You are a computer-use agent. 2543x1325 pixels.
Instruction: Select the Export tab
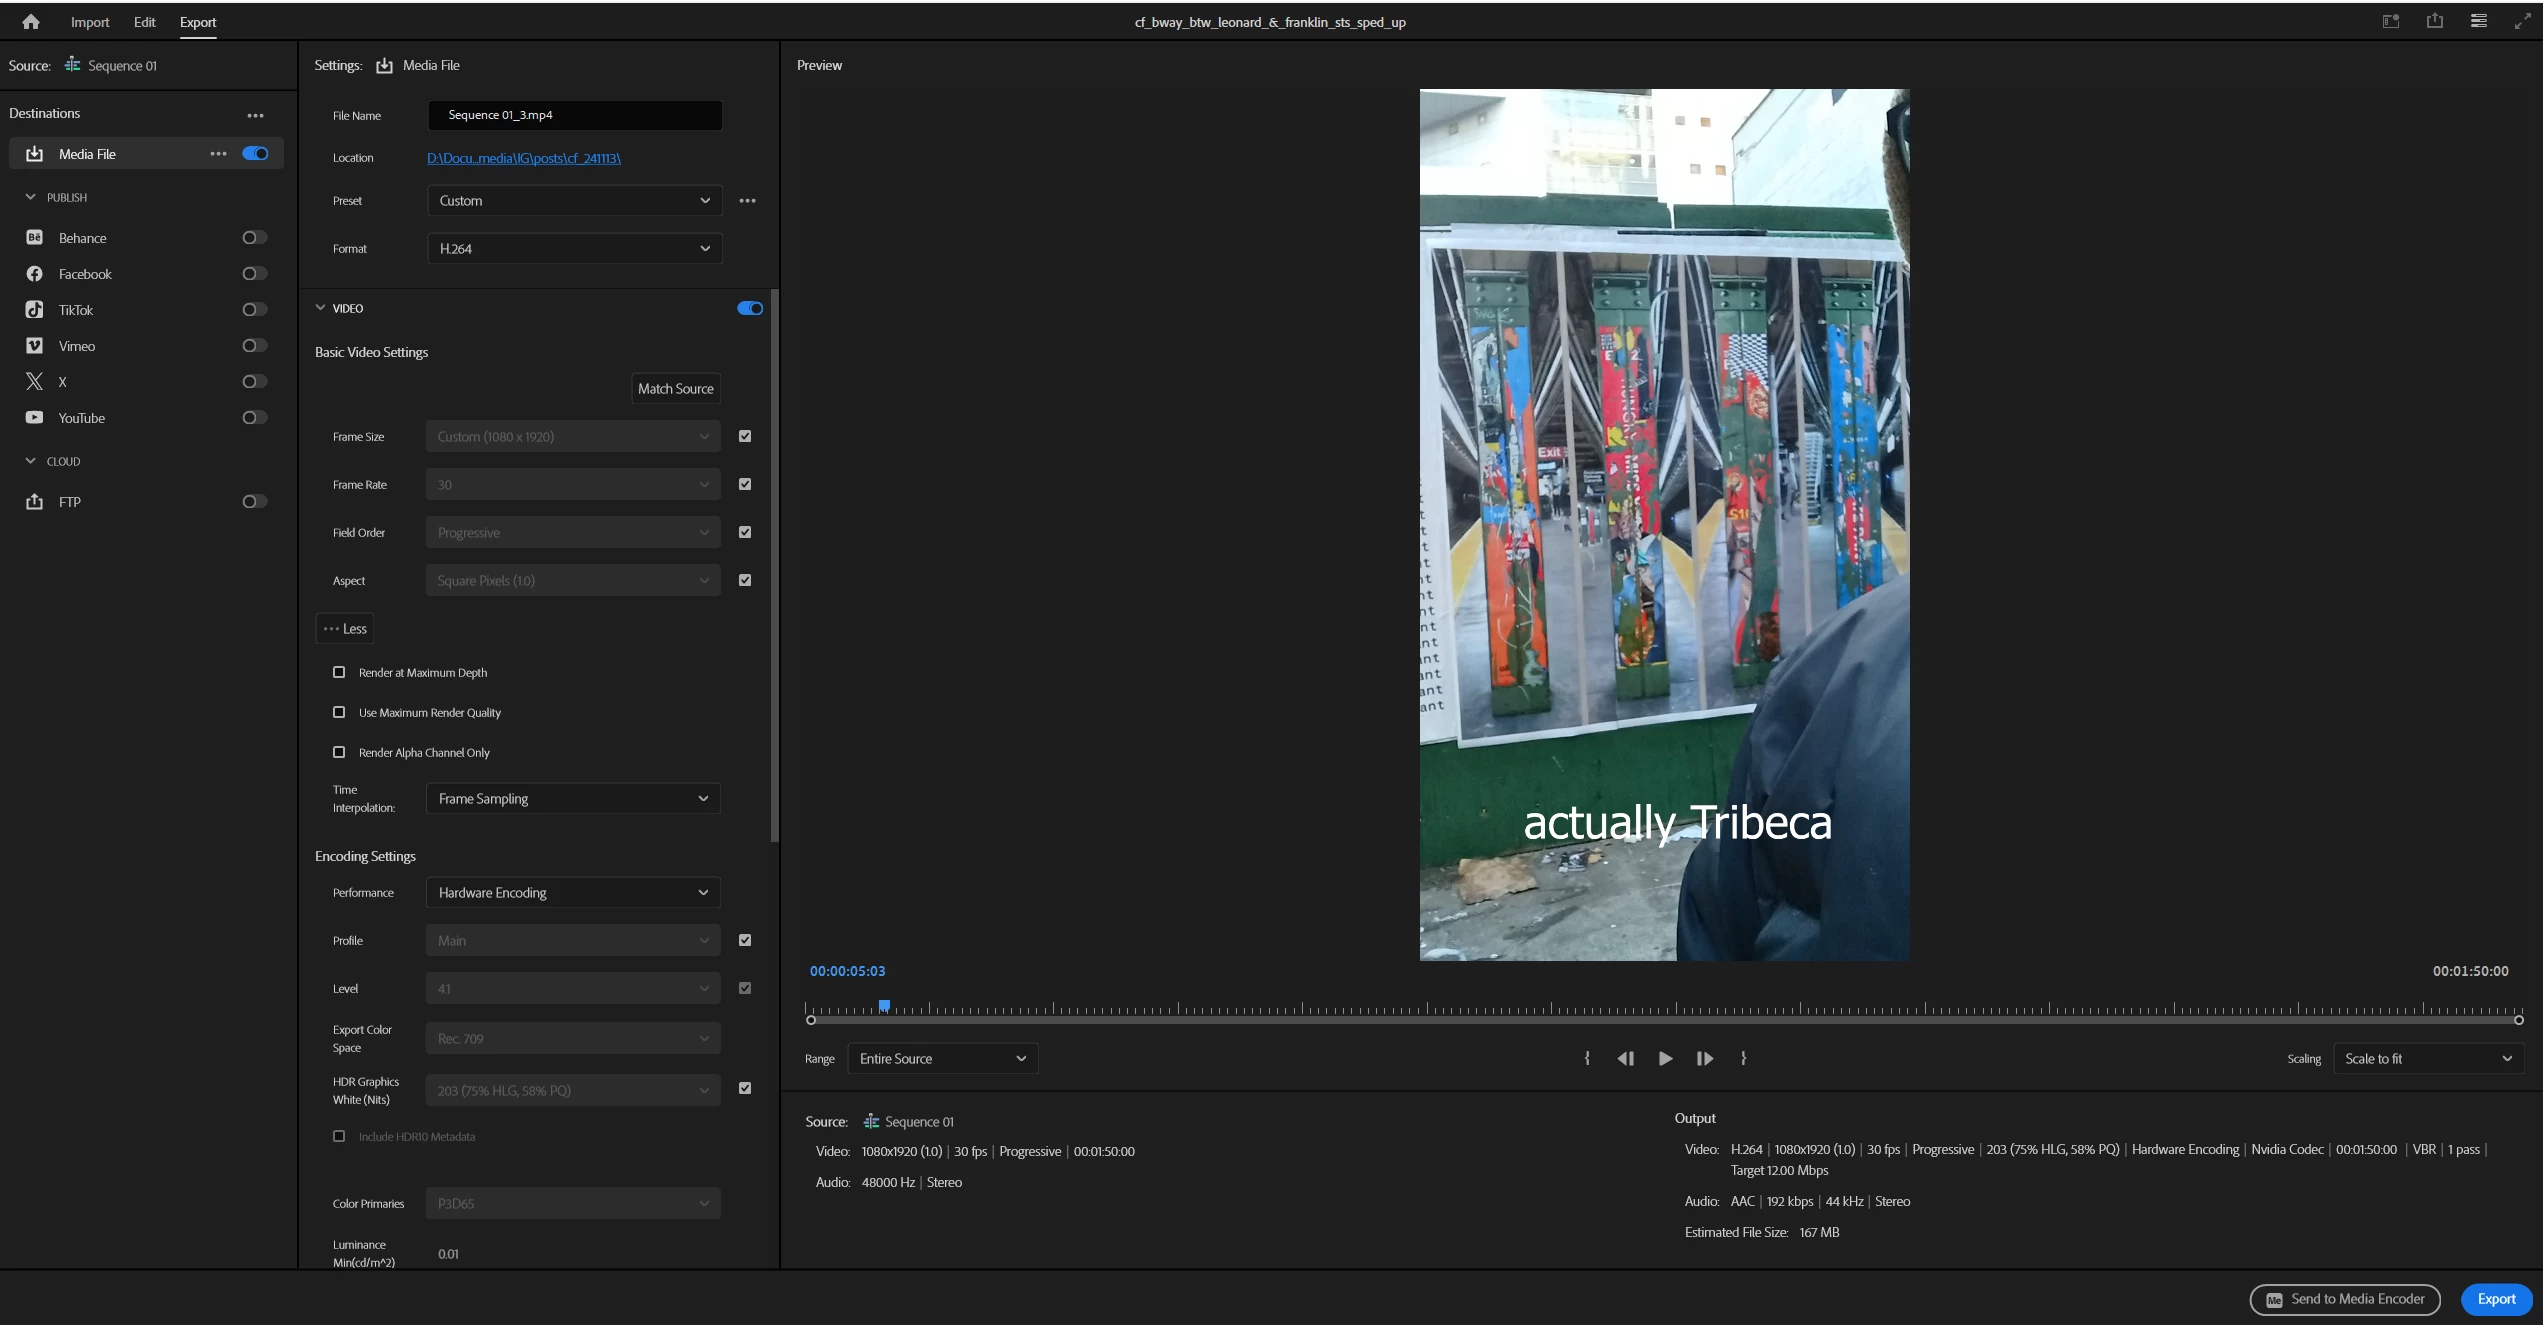[198, 22]
